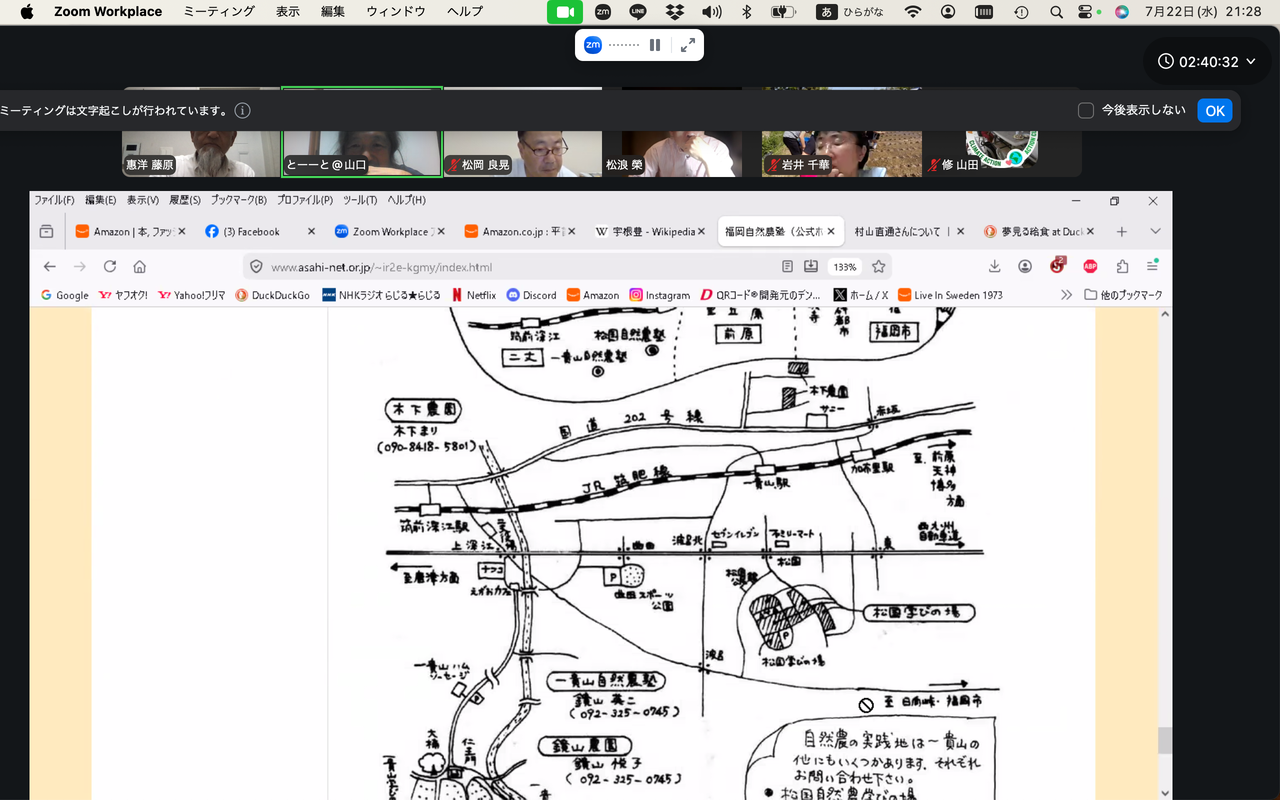
Task: Close the Zoom Workplace browser tab
Action: 440,231
